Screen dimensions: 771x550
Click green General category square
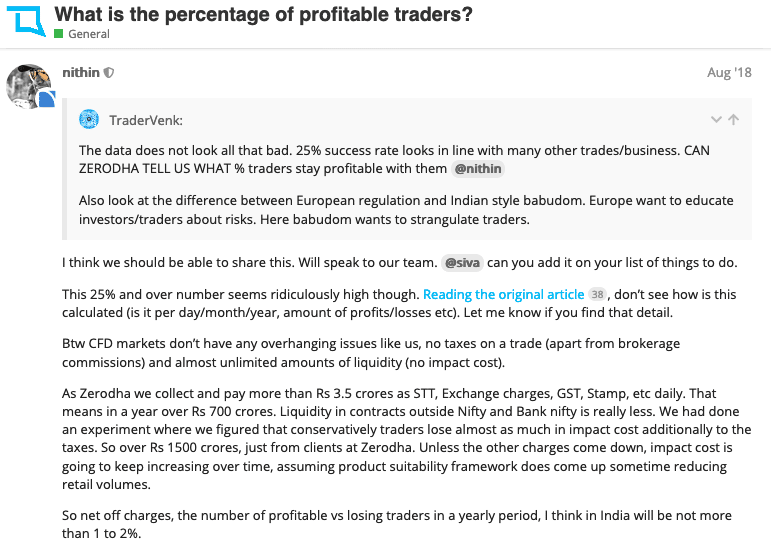pos(59,33)
